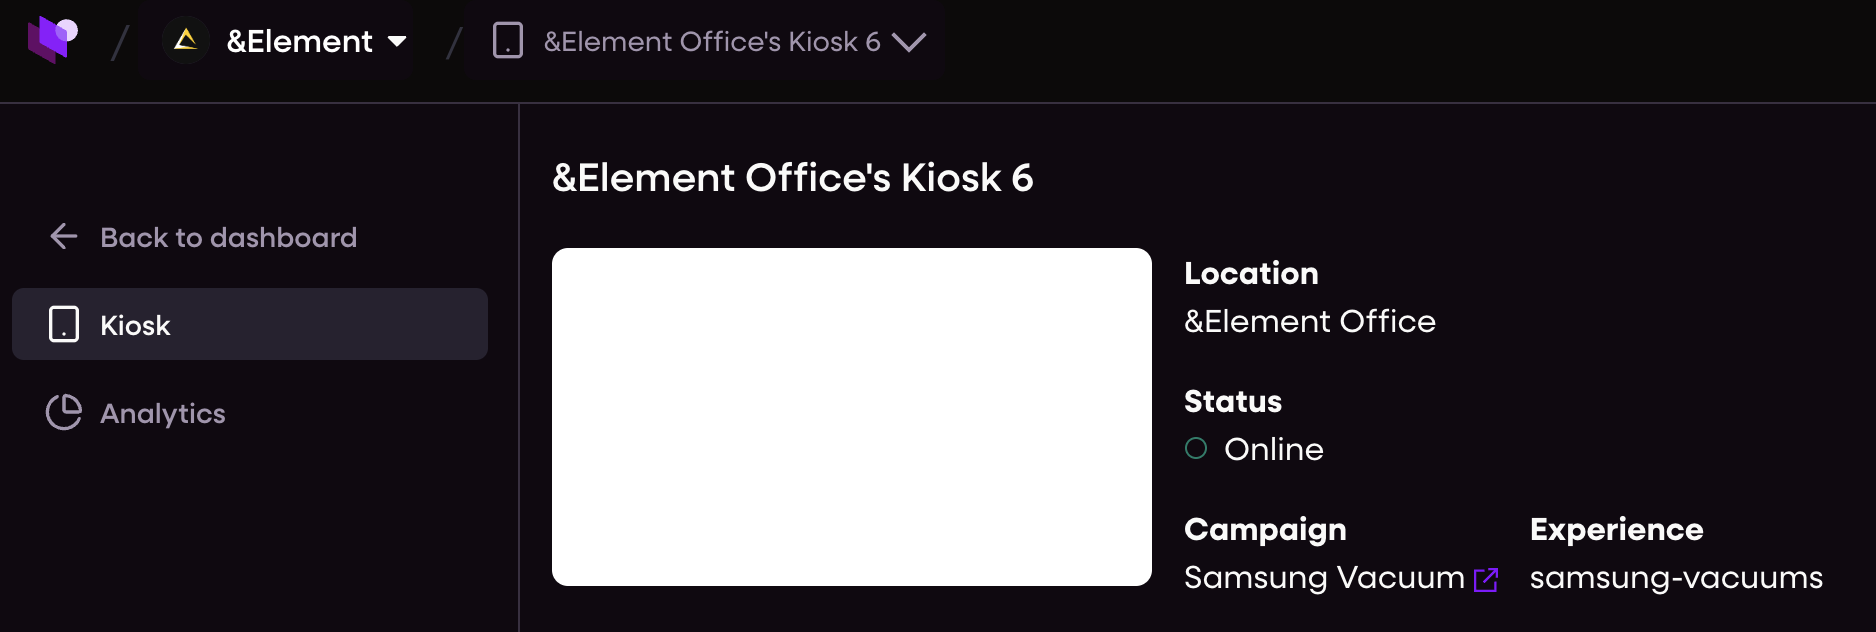This screenshot has height=632, width=1876.
Task: Click the &Element organization name in header
Action: point(300,41)
